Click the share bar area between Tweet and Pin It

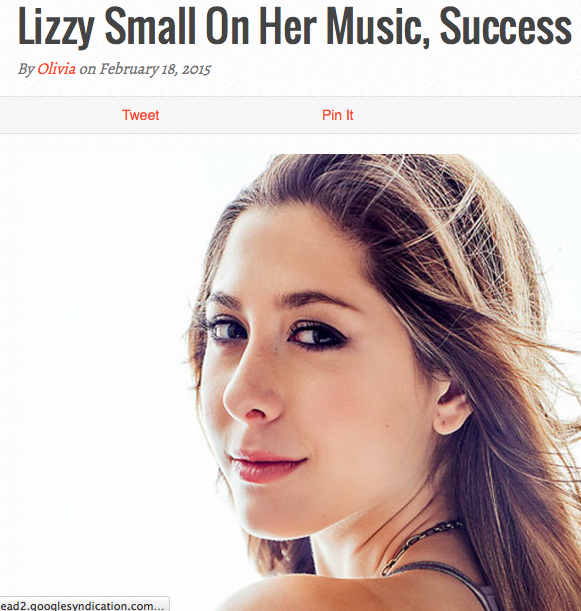tap(240, 115)
